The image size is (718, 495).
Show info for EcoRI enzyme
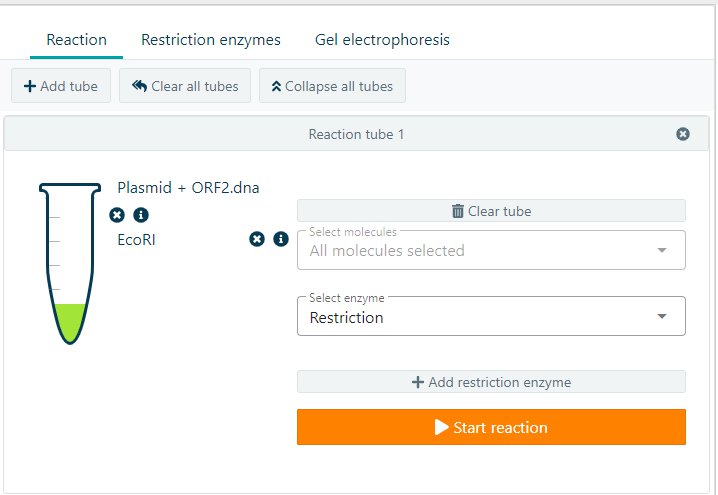281,239
